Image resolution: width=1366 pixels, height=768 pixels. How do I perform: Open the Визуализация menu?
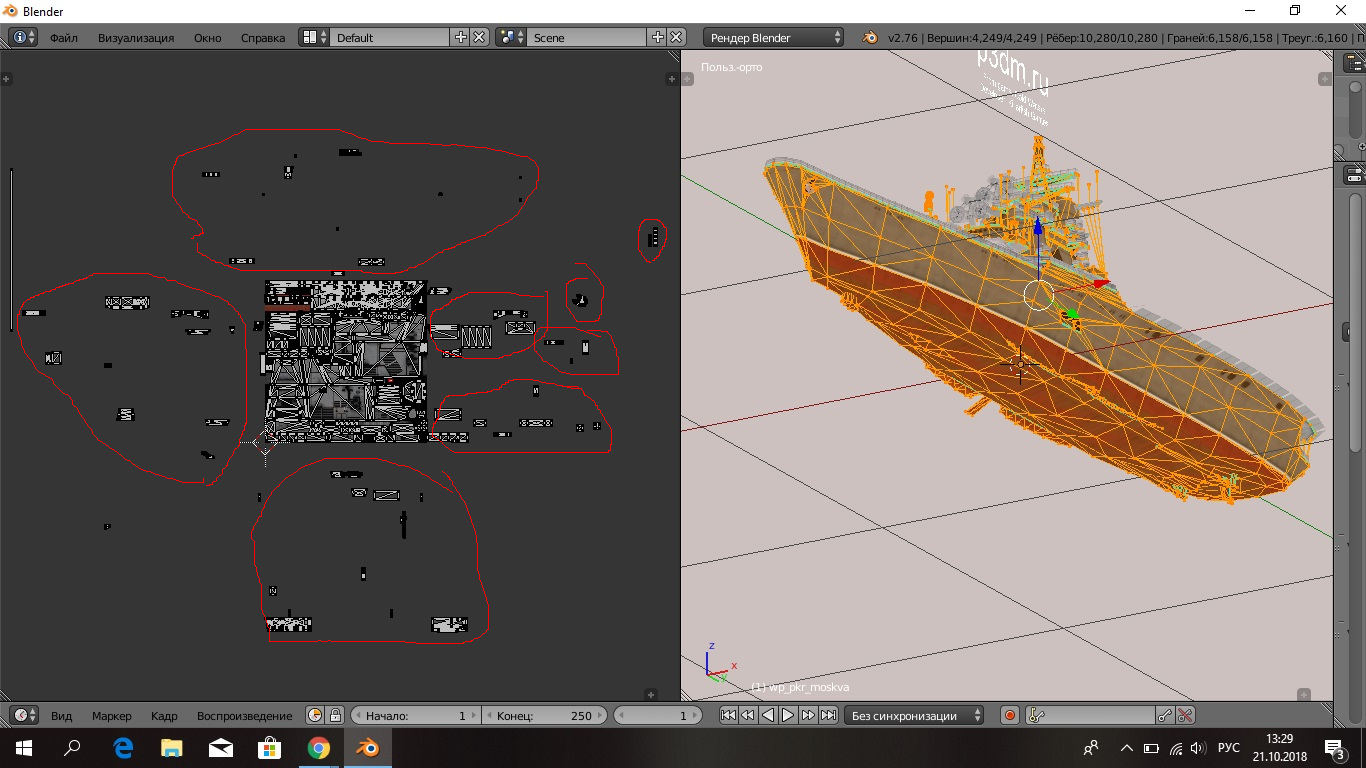136,38
